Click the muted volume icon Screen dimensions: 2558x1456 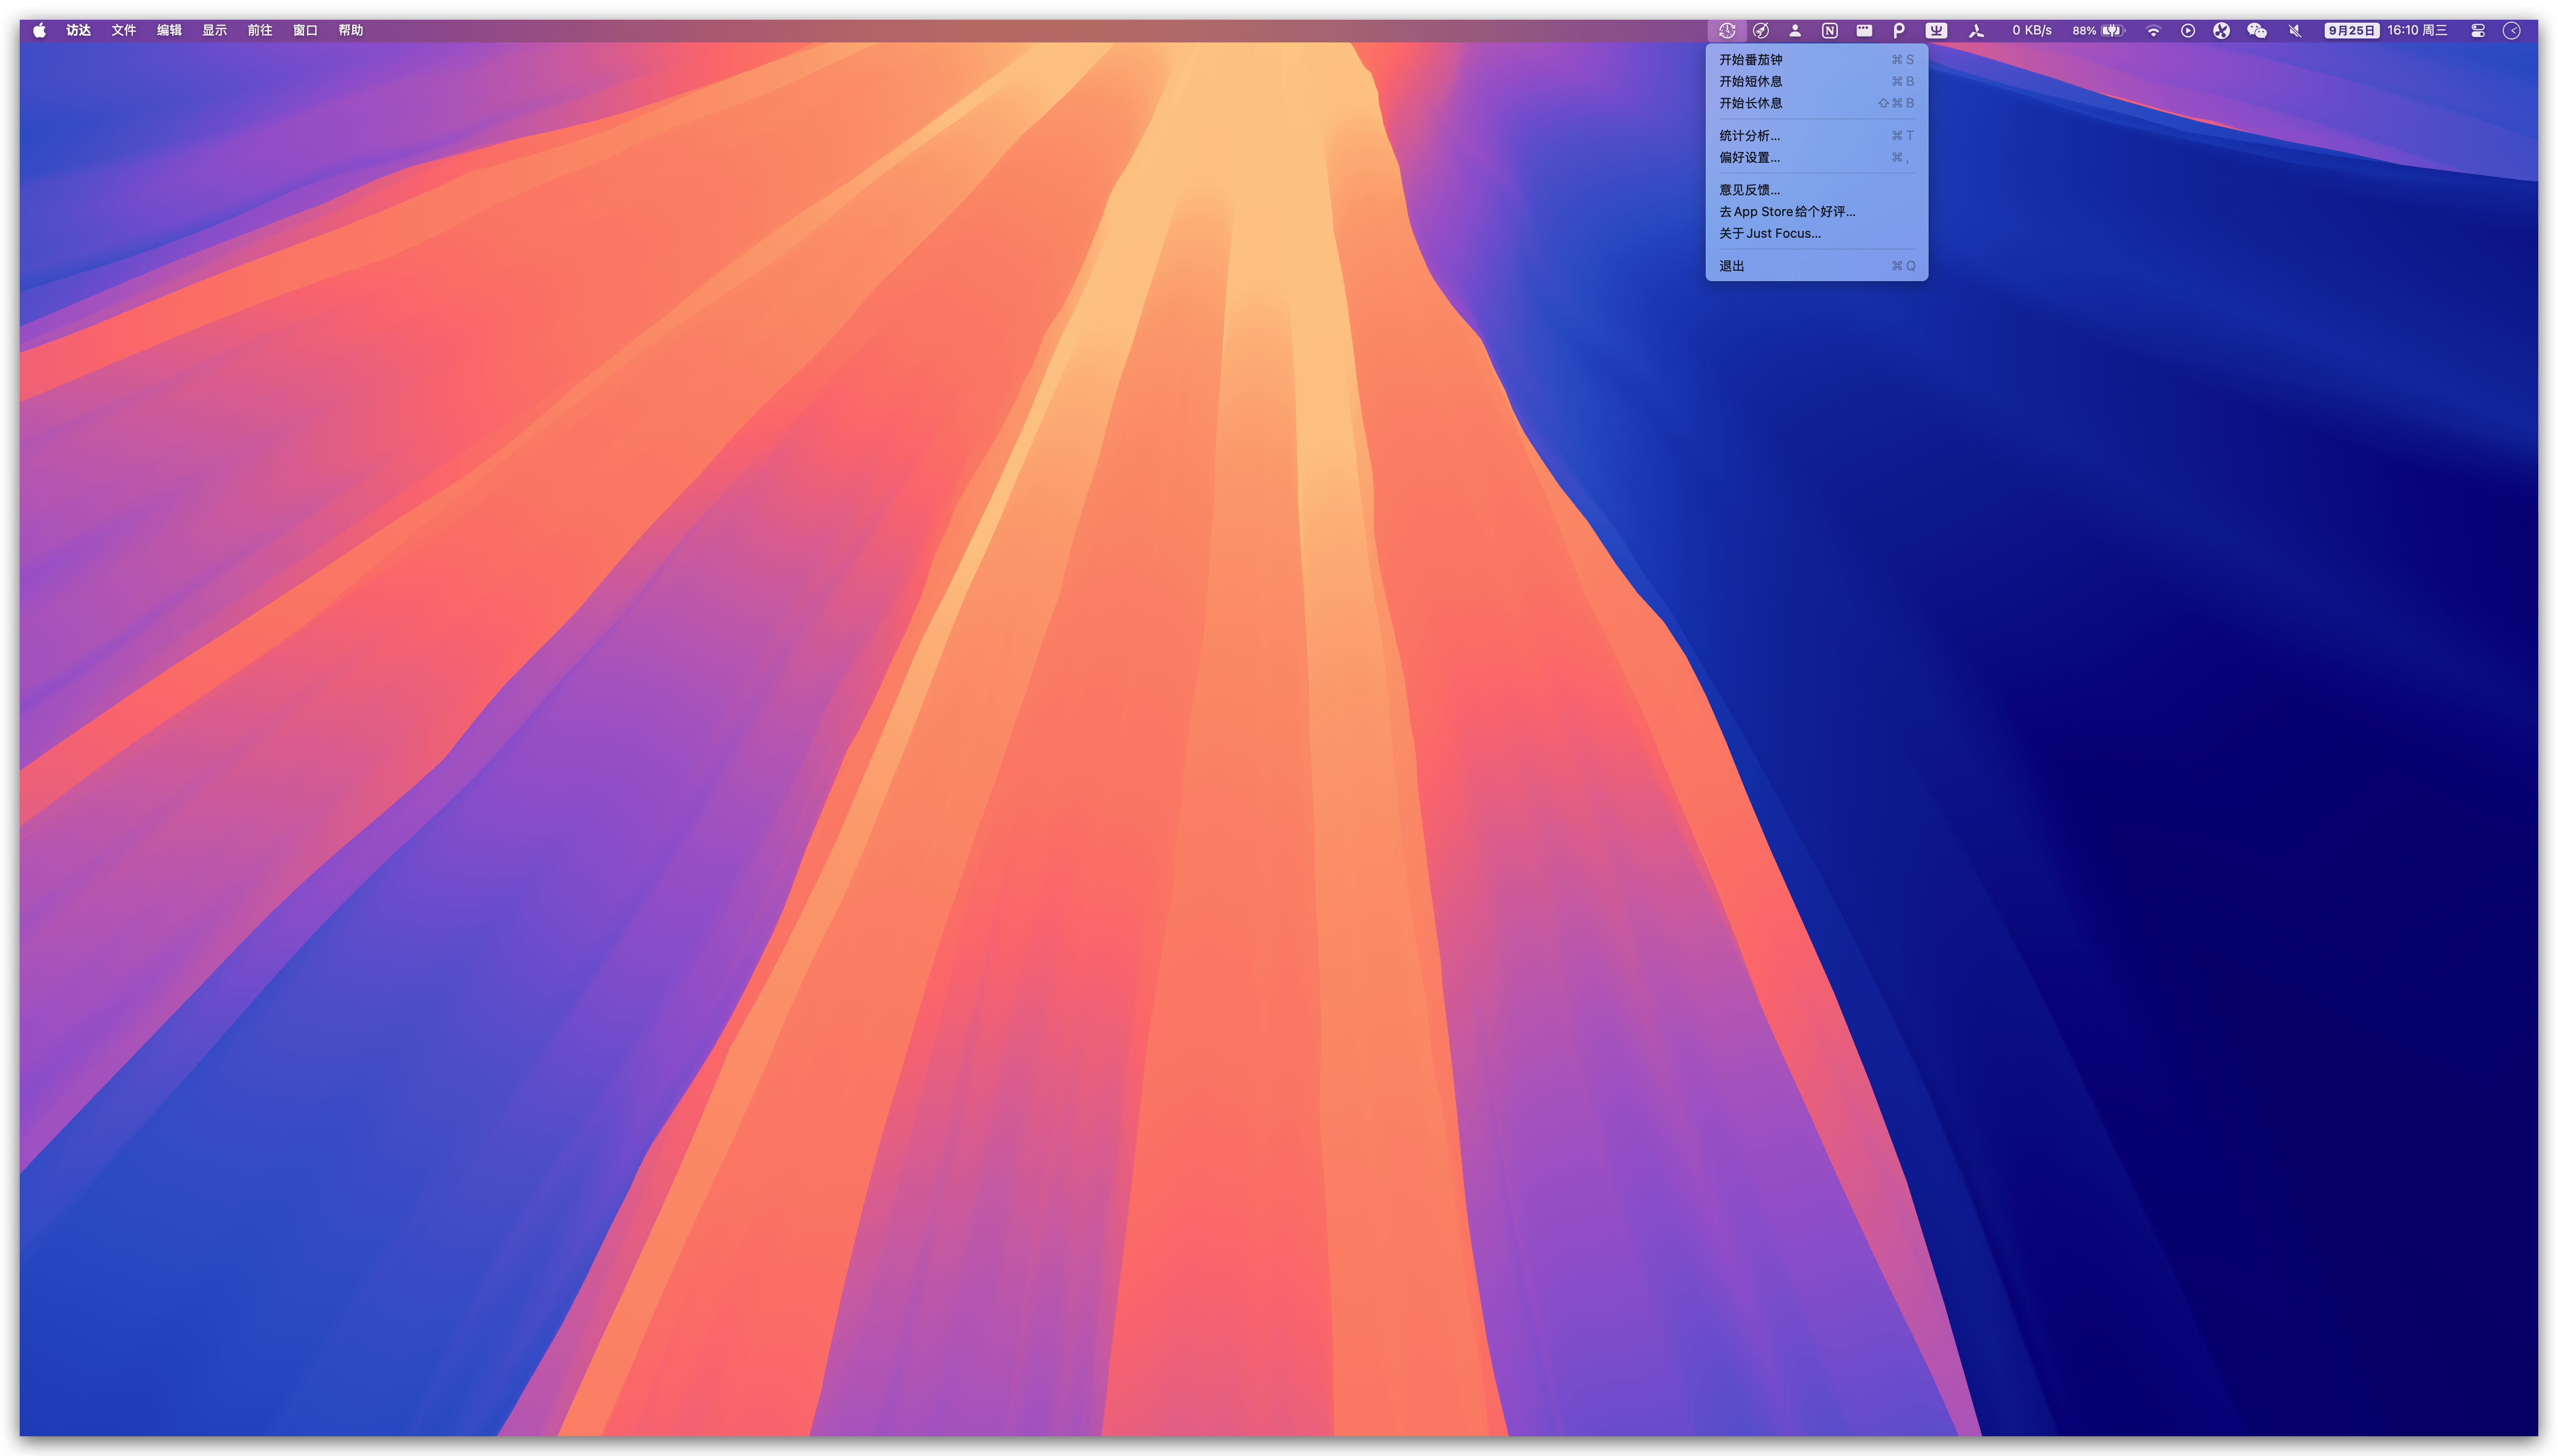2295,30
